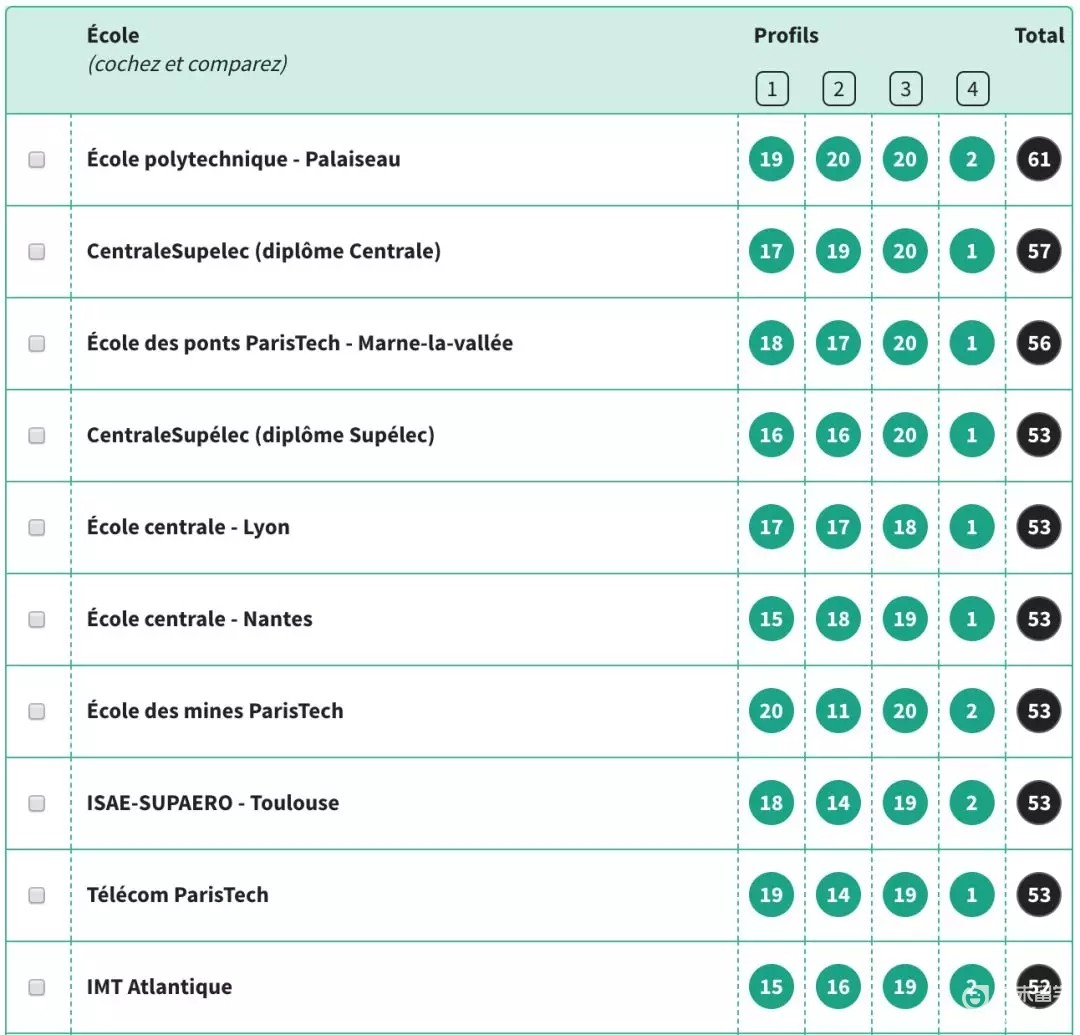Check the Télécom ParisTech checkbox
The width and height of the screenshot is (1080, 1035).
tap(37, 895)
